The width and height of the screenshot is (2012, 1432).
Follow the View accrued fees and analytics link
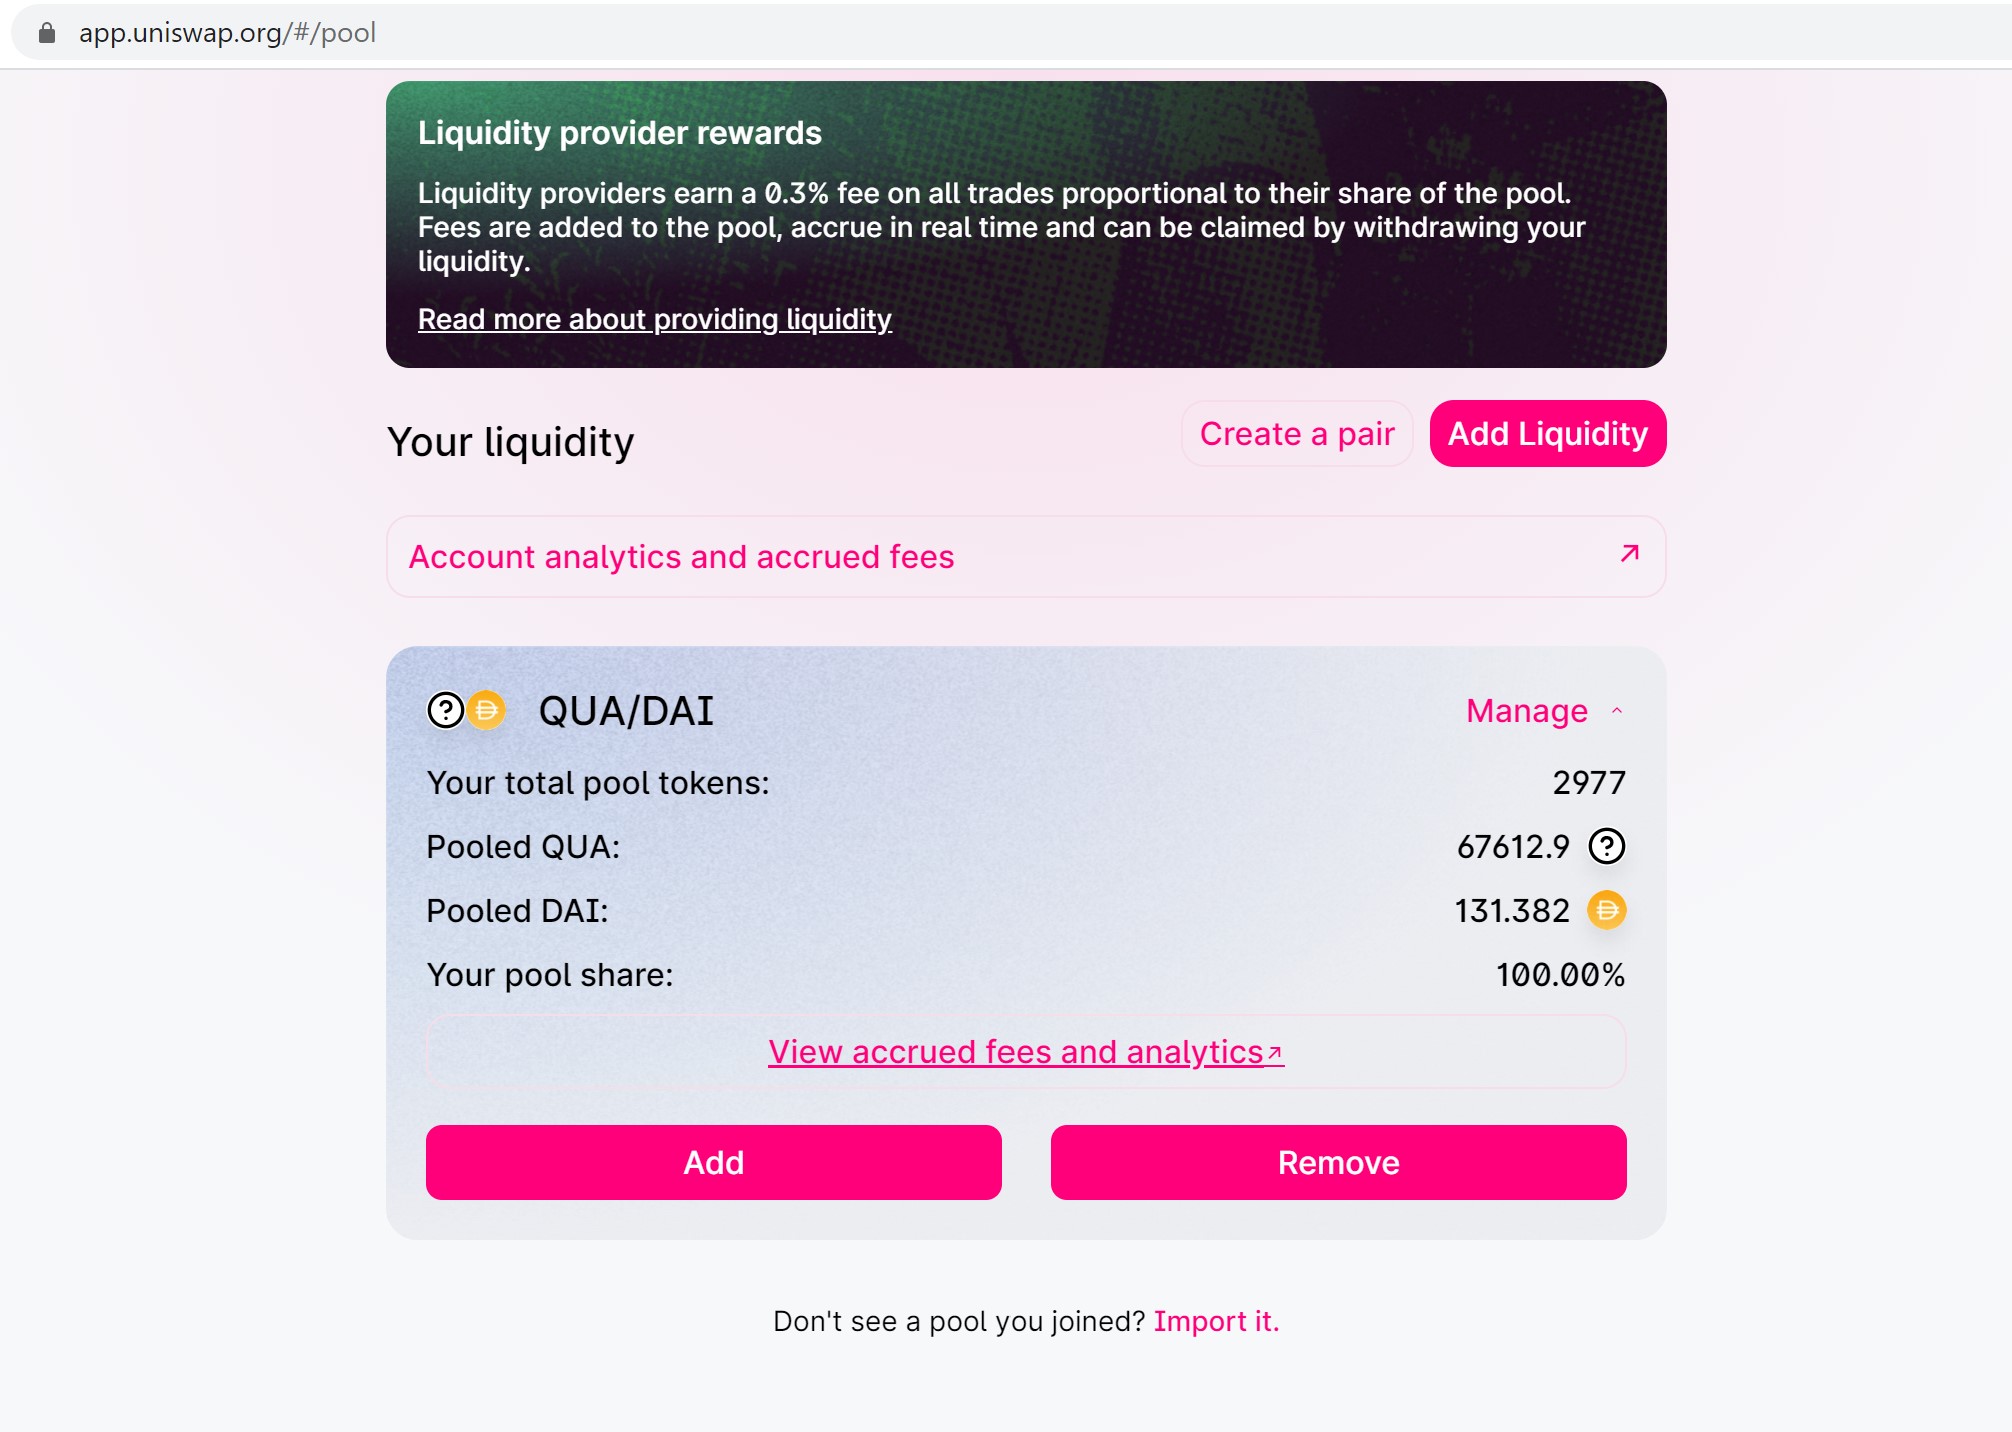coord(1015,1052)
